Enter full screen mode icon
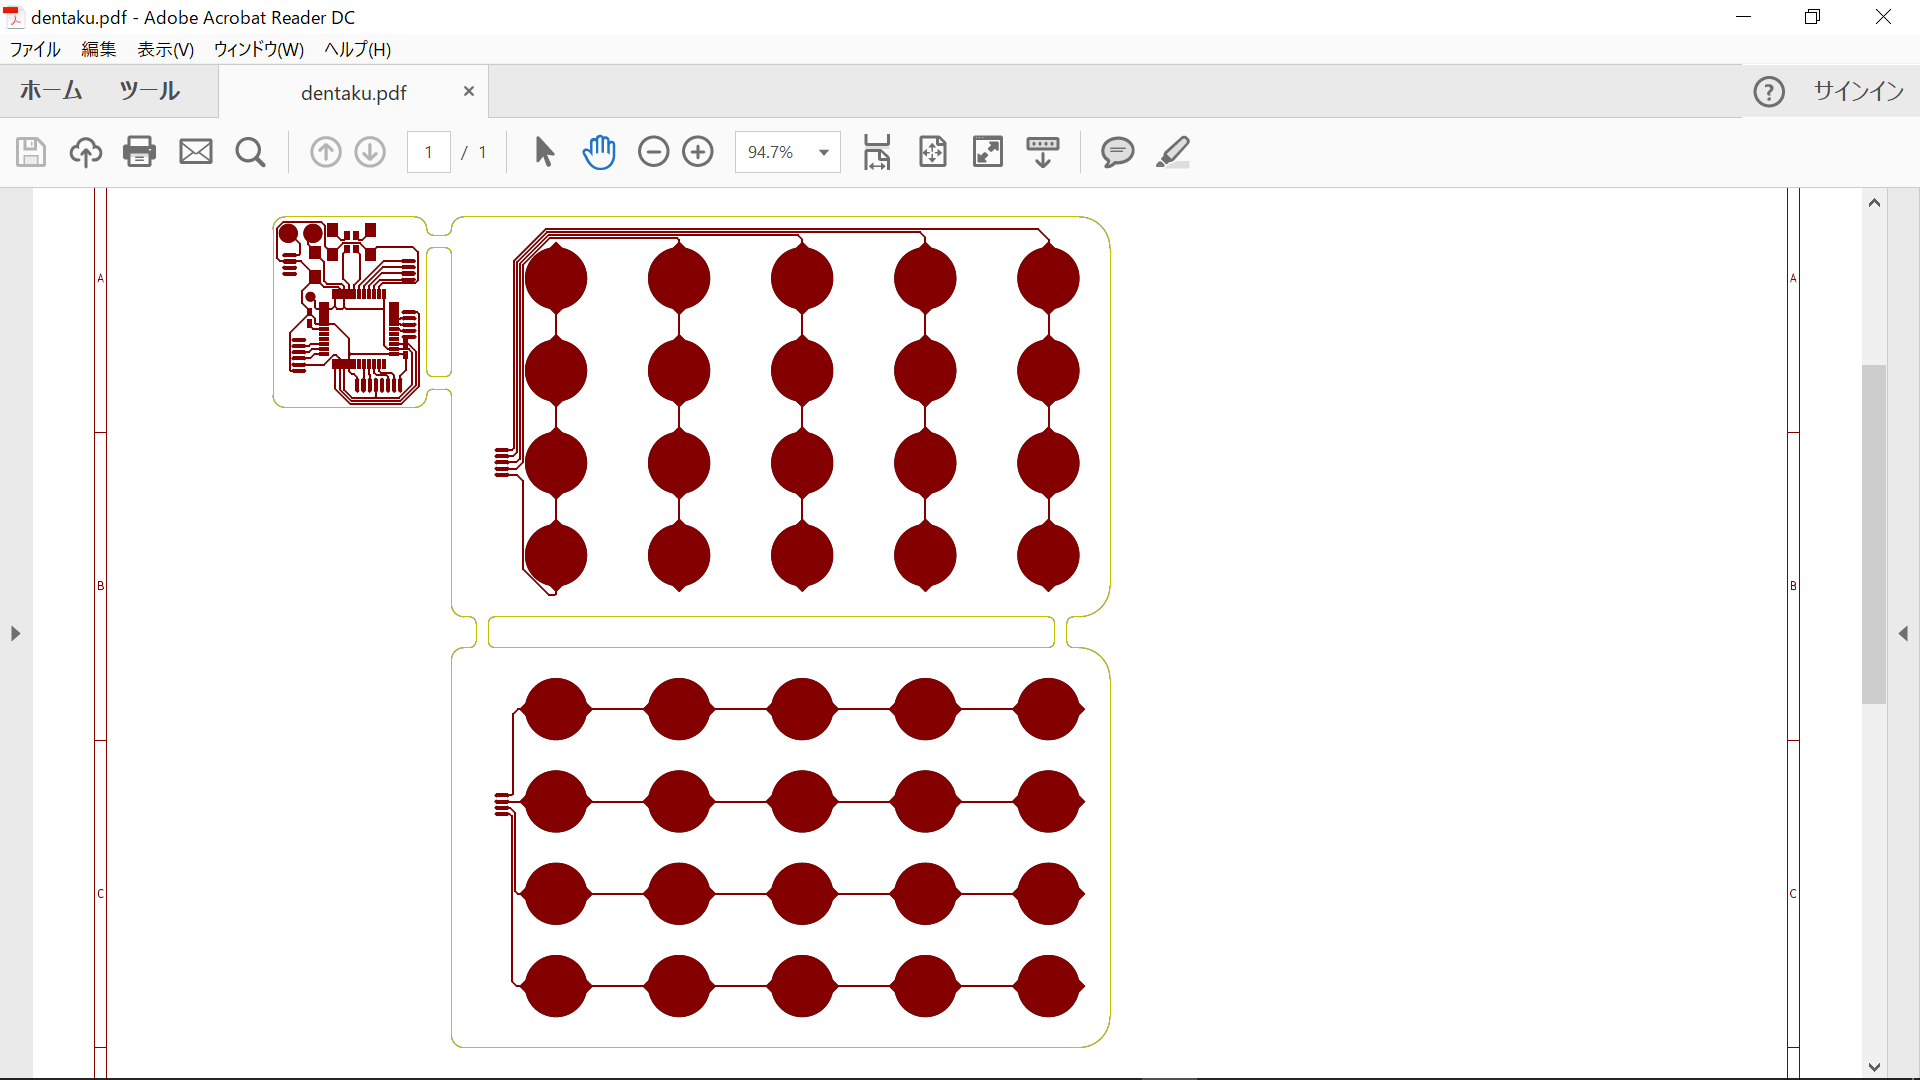This screenshot has height=1080, width=1920. pyautogui.click(x=988, y=152)
